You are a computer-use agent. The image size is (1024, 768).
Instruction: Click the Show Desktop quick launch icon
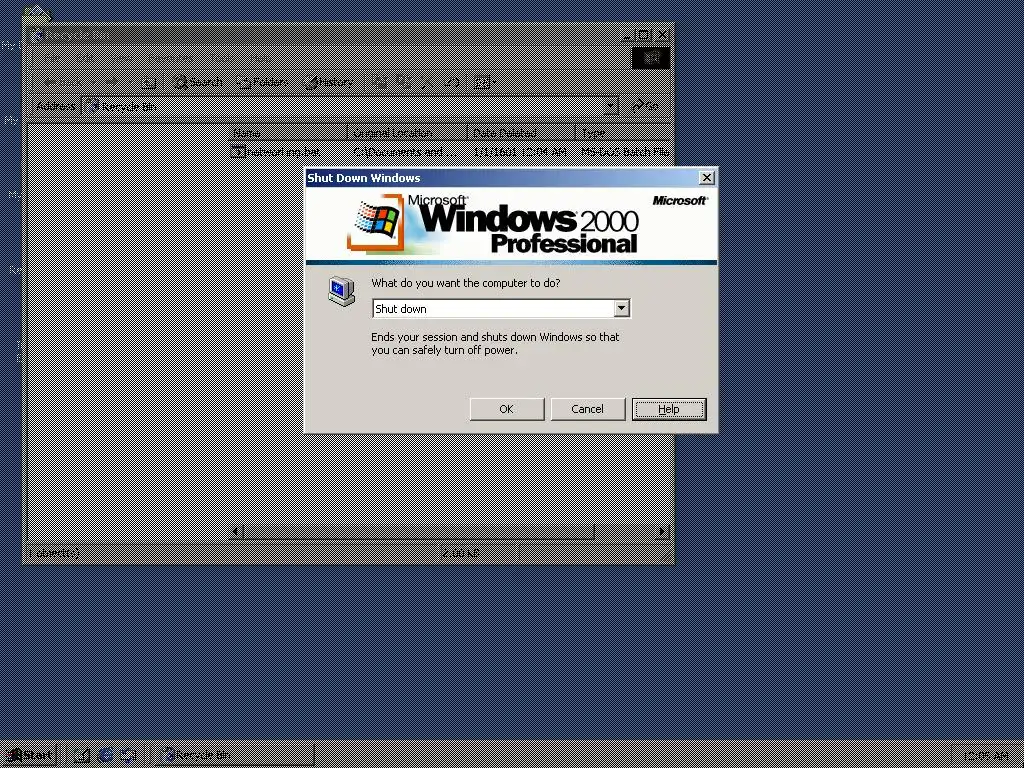point(82,756)
